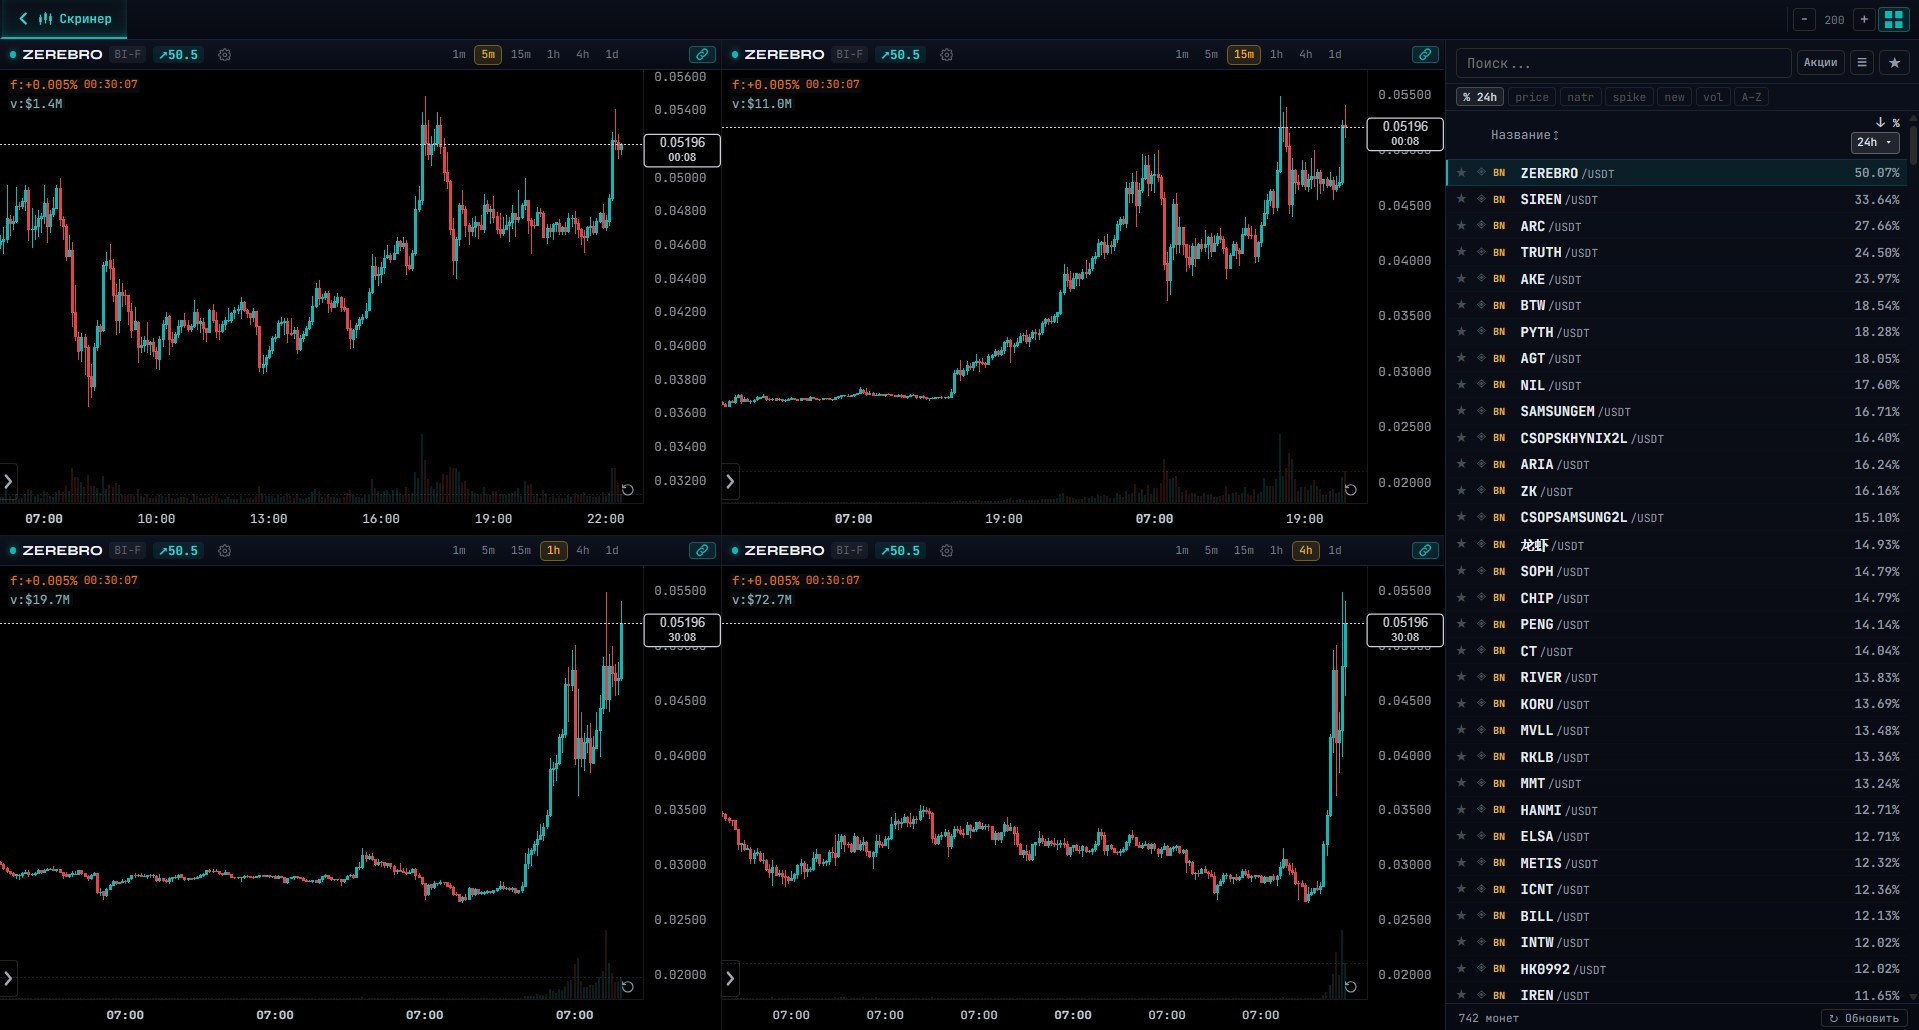Expand side panel arrow on top-left chart
The width and height of the screenshot is (1919, 1030).
8,482
